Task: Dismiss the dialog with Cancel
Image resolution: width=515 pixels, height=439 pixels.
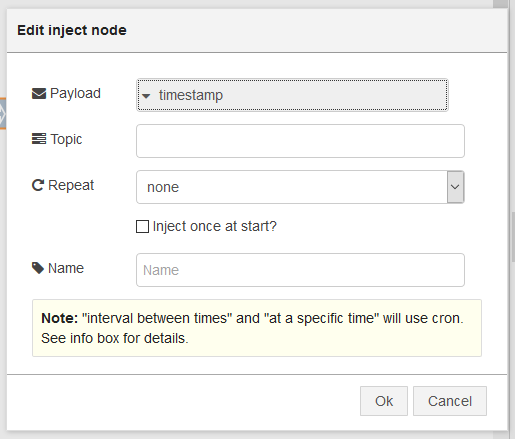Action: (x=450, y=401)
